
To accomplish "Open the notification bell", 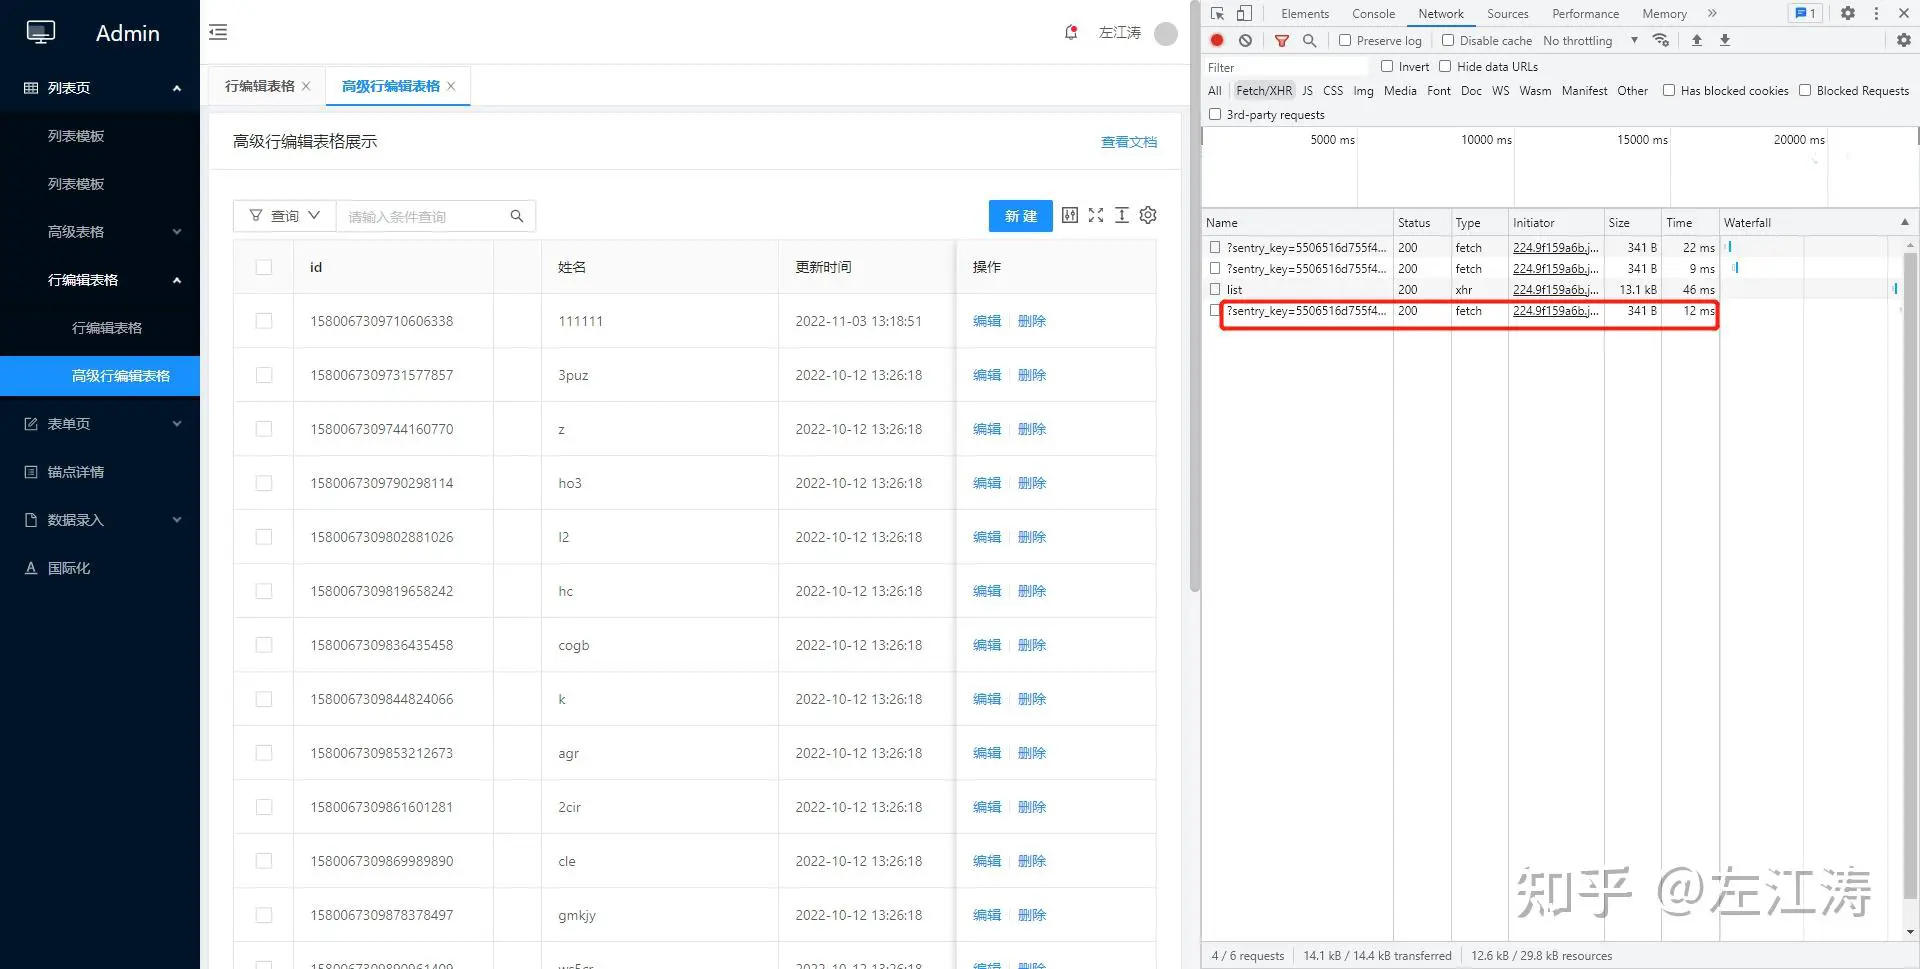I will 1071,32.
